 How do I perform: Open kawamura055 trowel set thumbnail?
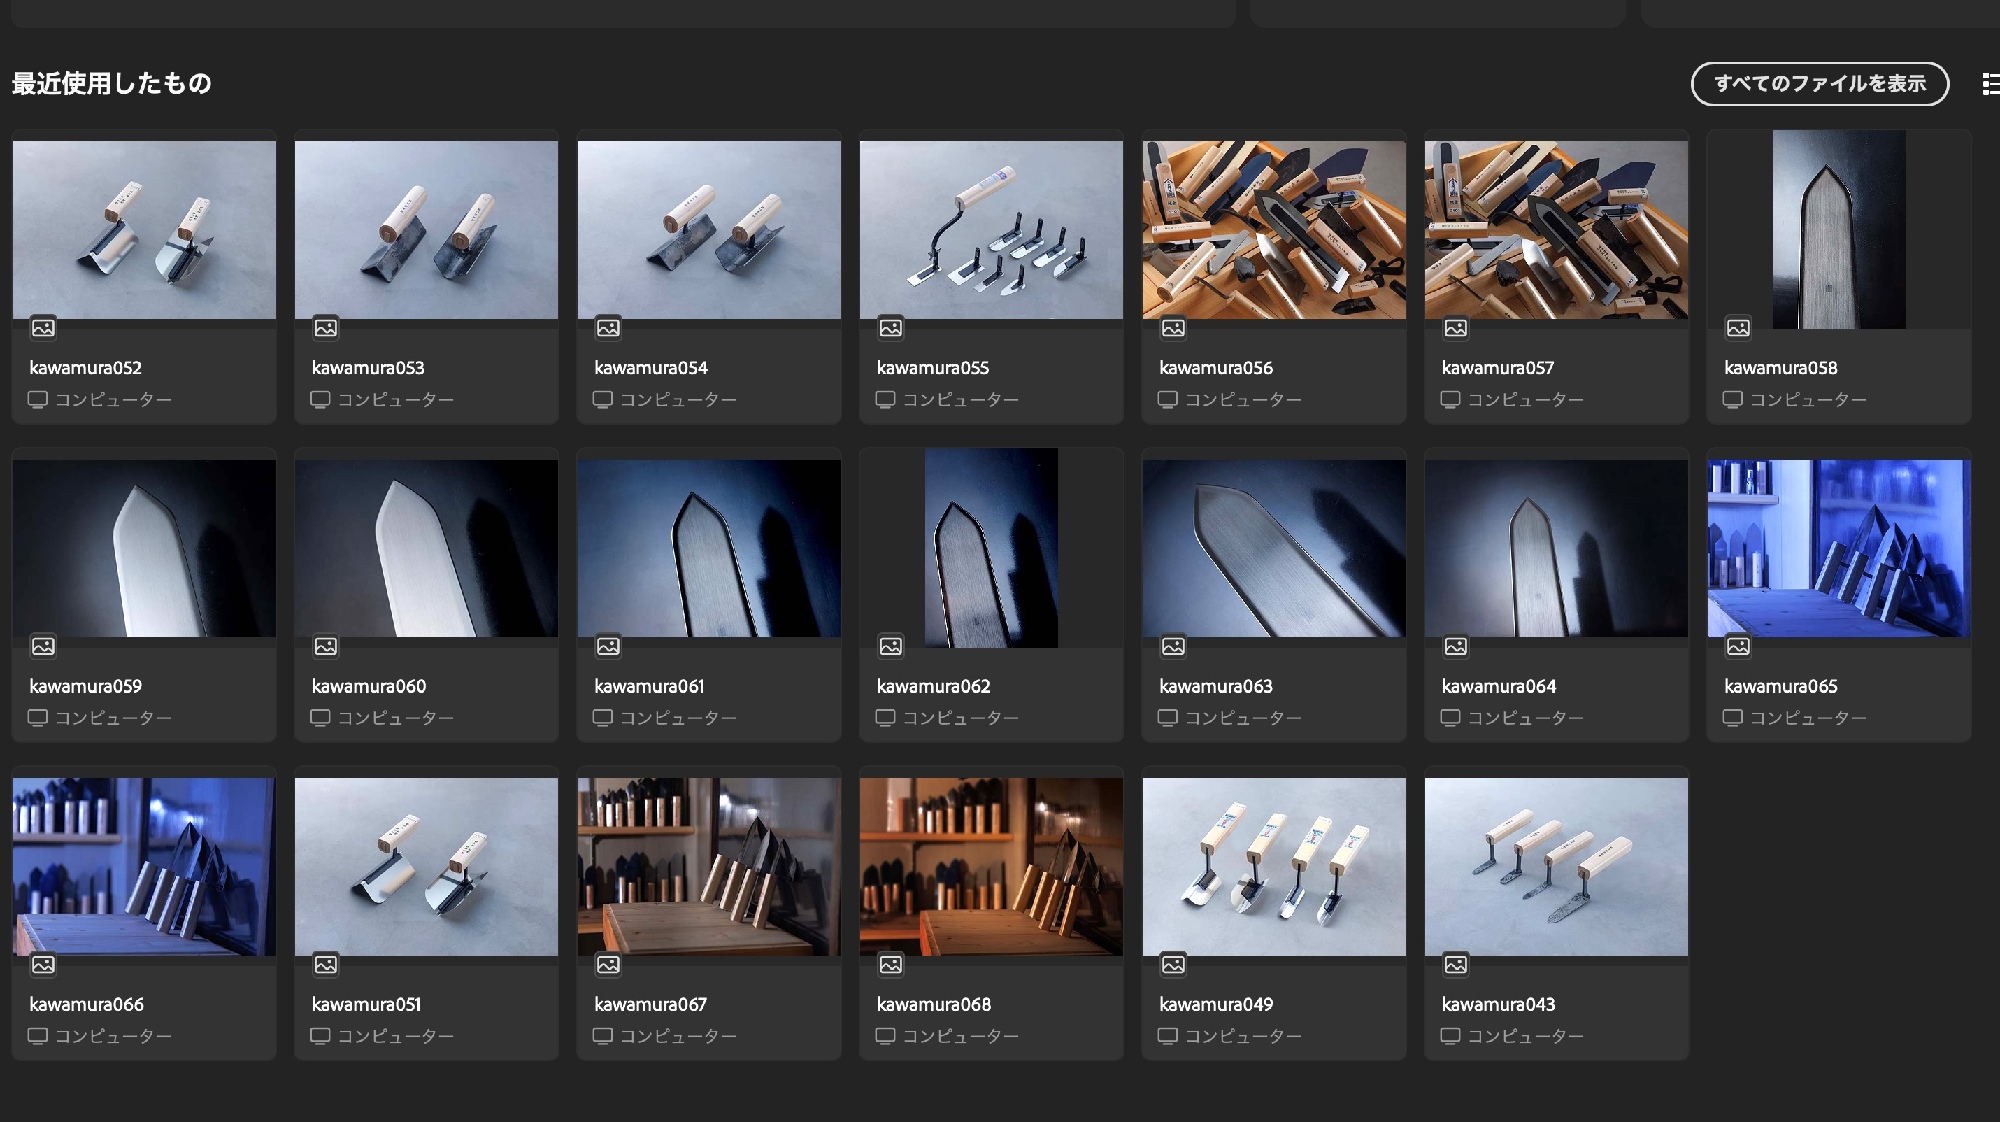tap(991, 230)
